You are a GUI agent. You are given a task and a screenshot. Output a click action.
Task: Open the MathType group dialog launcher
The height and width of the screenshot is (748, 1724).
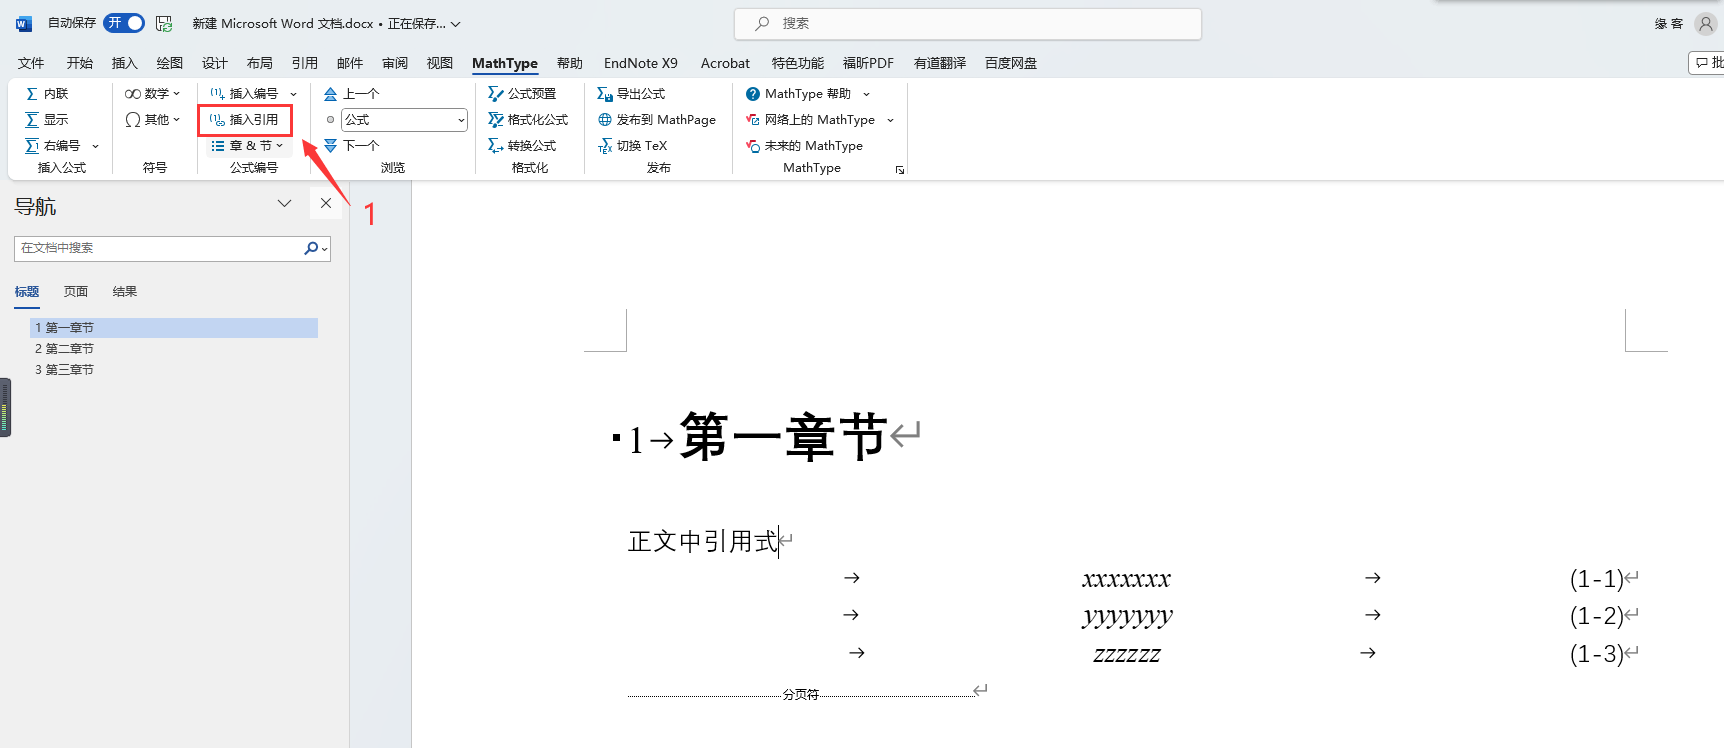[x=900, y=170]
